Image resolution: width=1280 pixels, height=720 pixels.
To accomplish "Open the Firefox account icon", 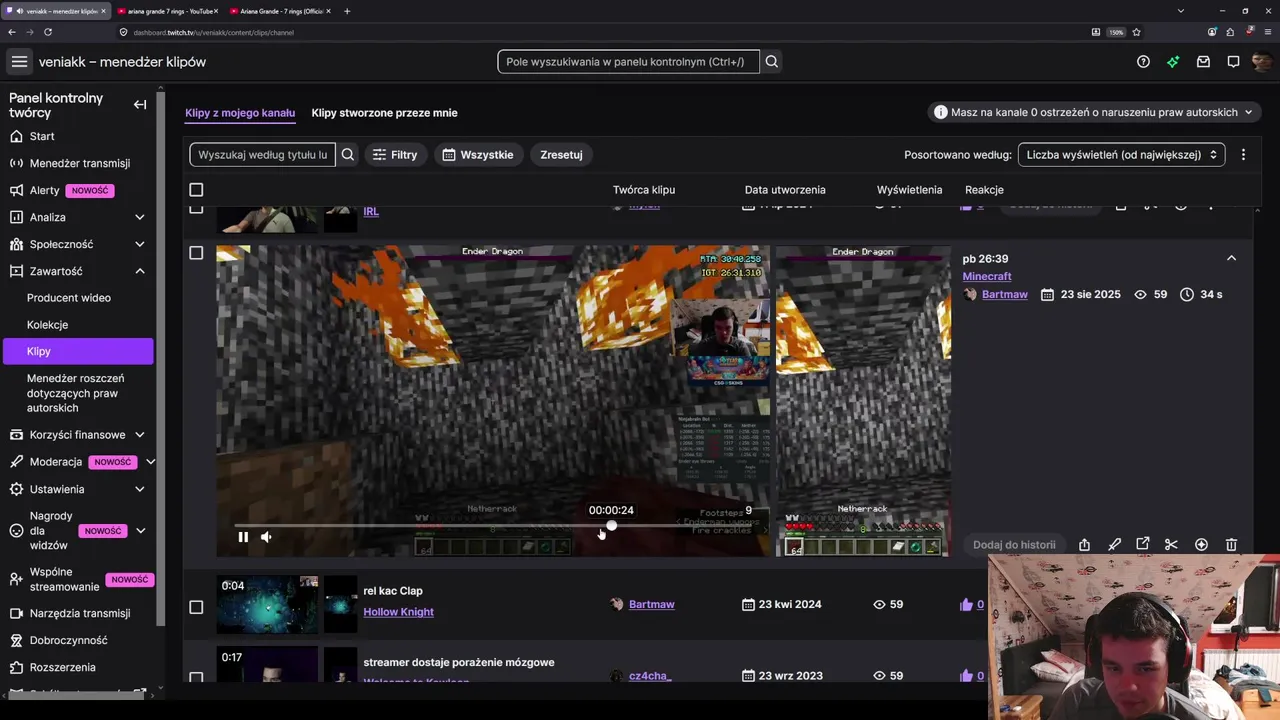I will (x=1211, y=32).
